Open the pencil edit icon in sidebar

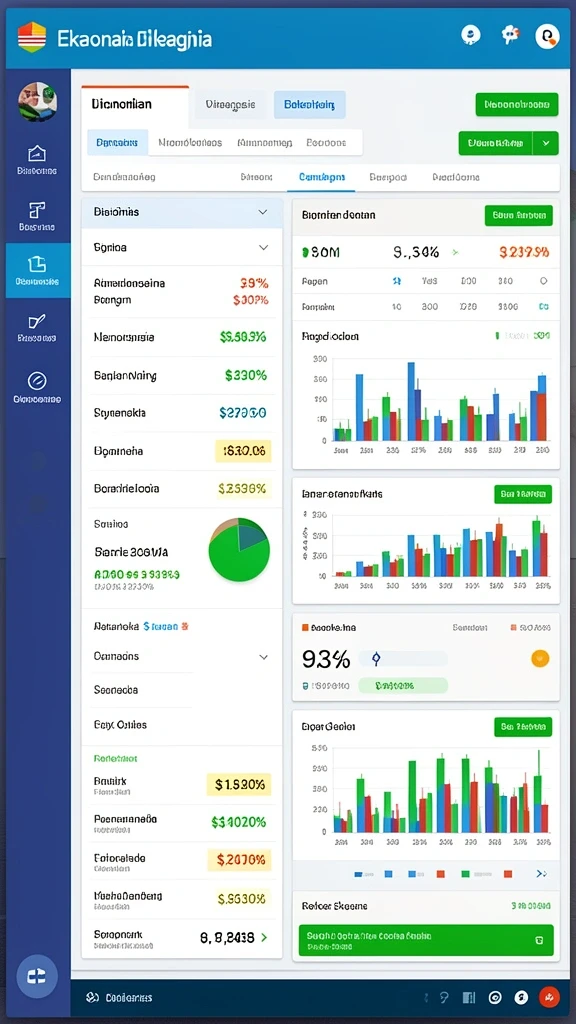(37, 321)
